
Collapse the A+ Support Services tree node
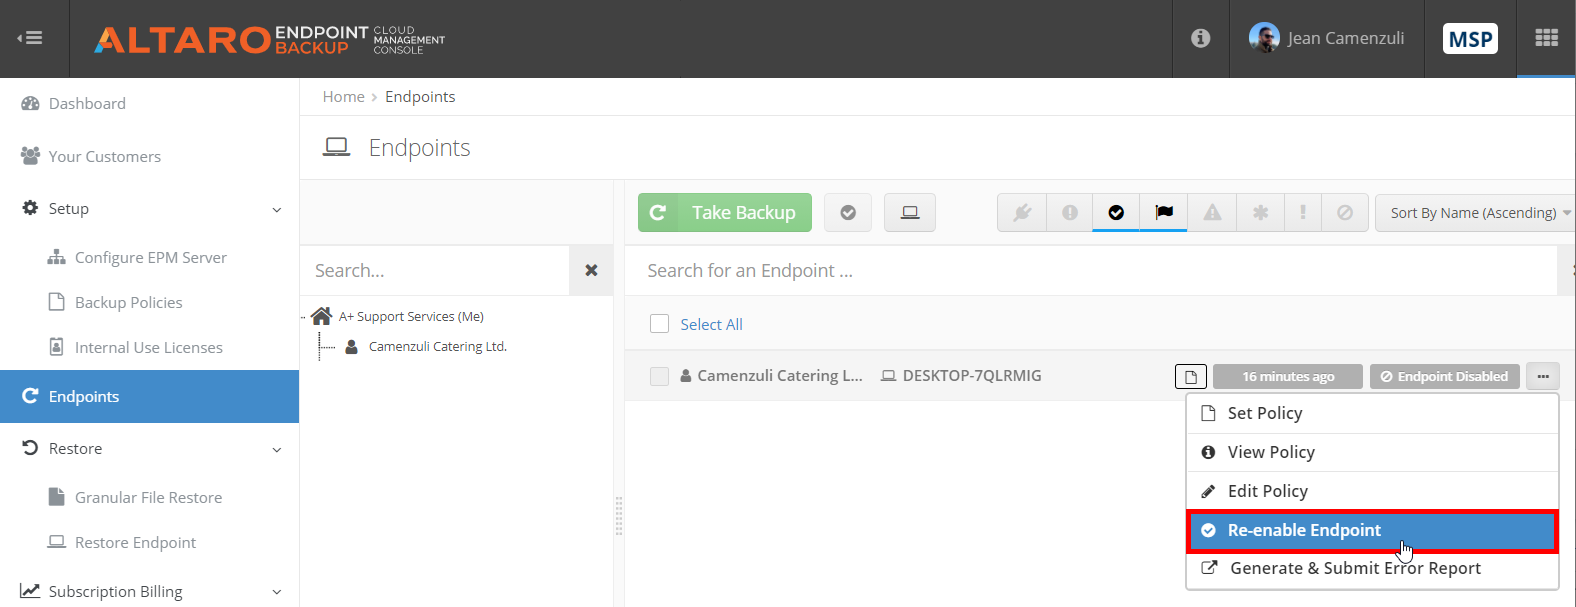point(304,317)
